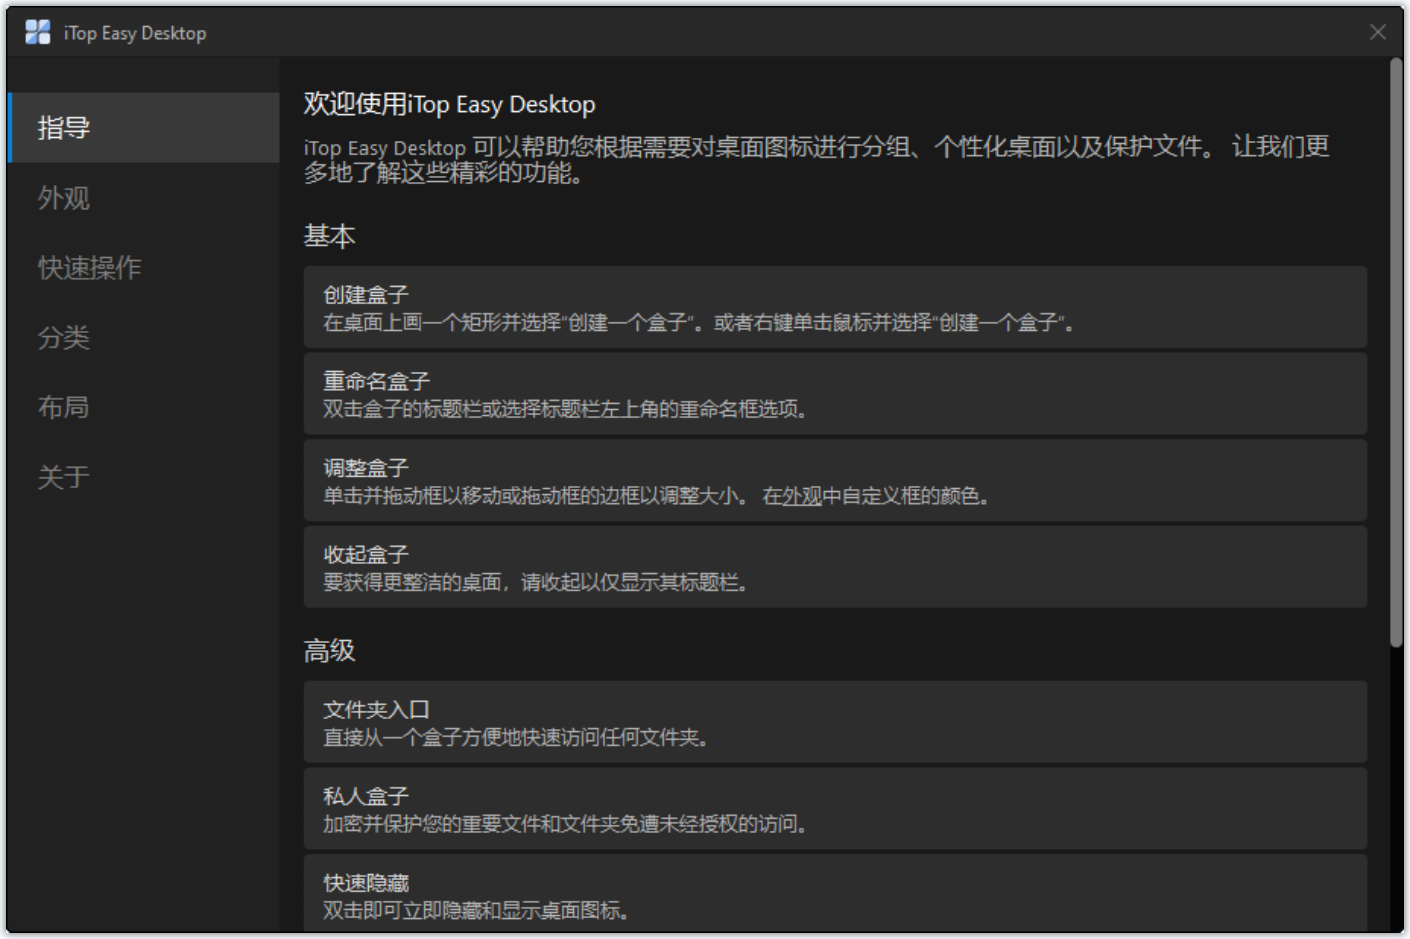Open the 布局 sidebar tab
The width and height of the screenshot is (1410, 939).
point(143,407)
